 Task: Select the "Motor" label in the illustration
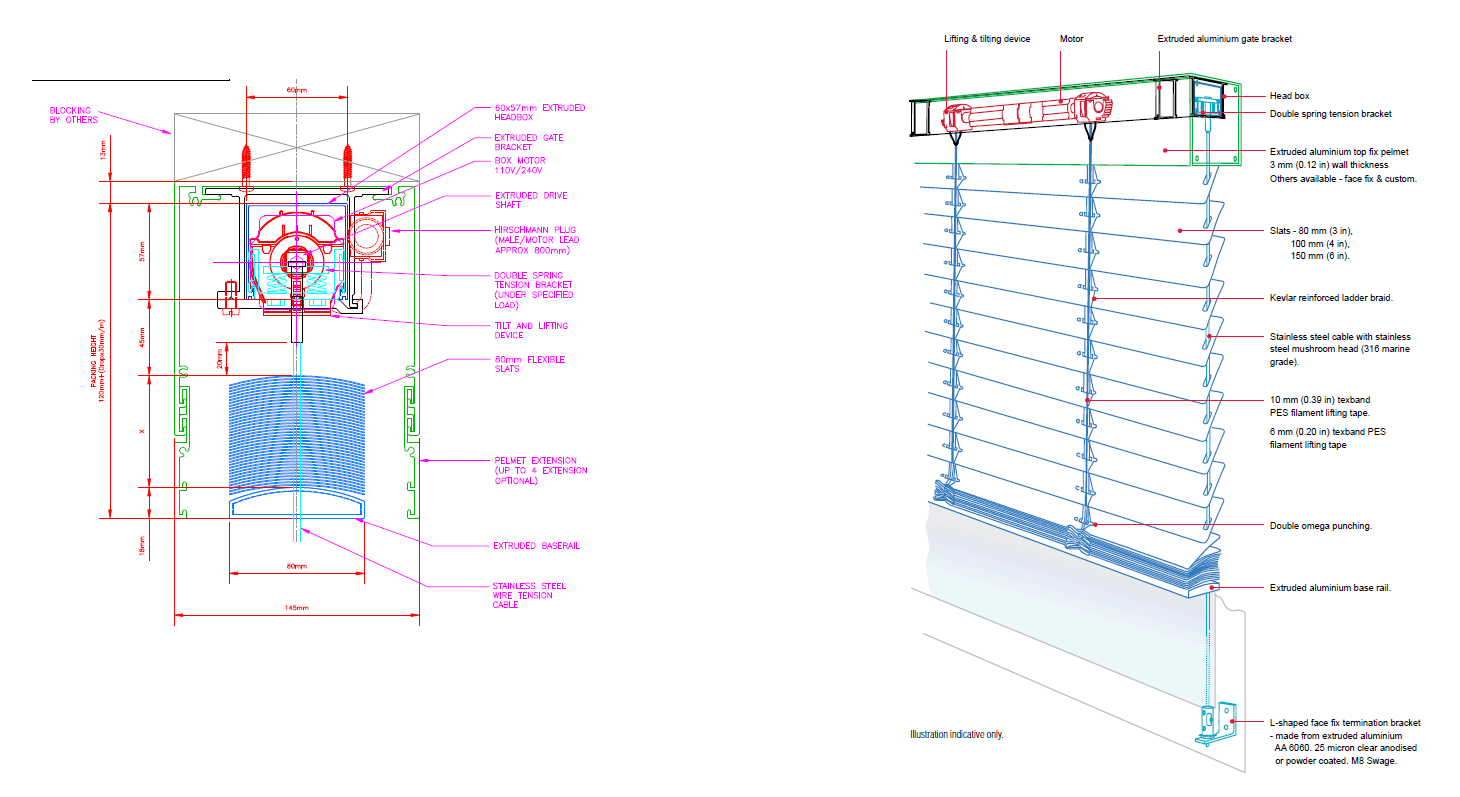pos(1072,39)
